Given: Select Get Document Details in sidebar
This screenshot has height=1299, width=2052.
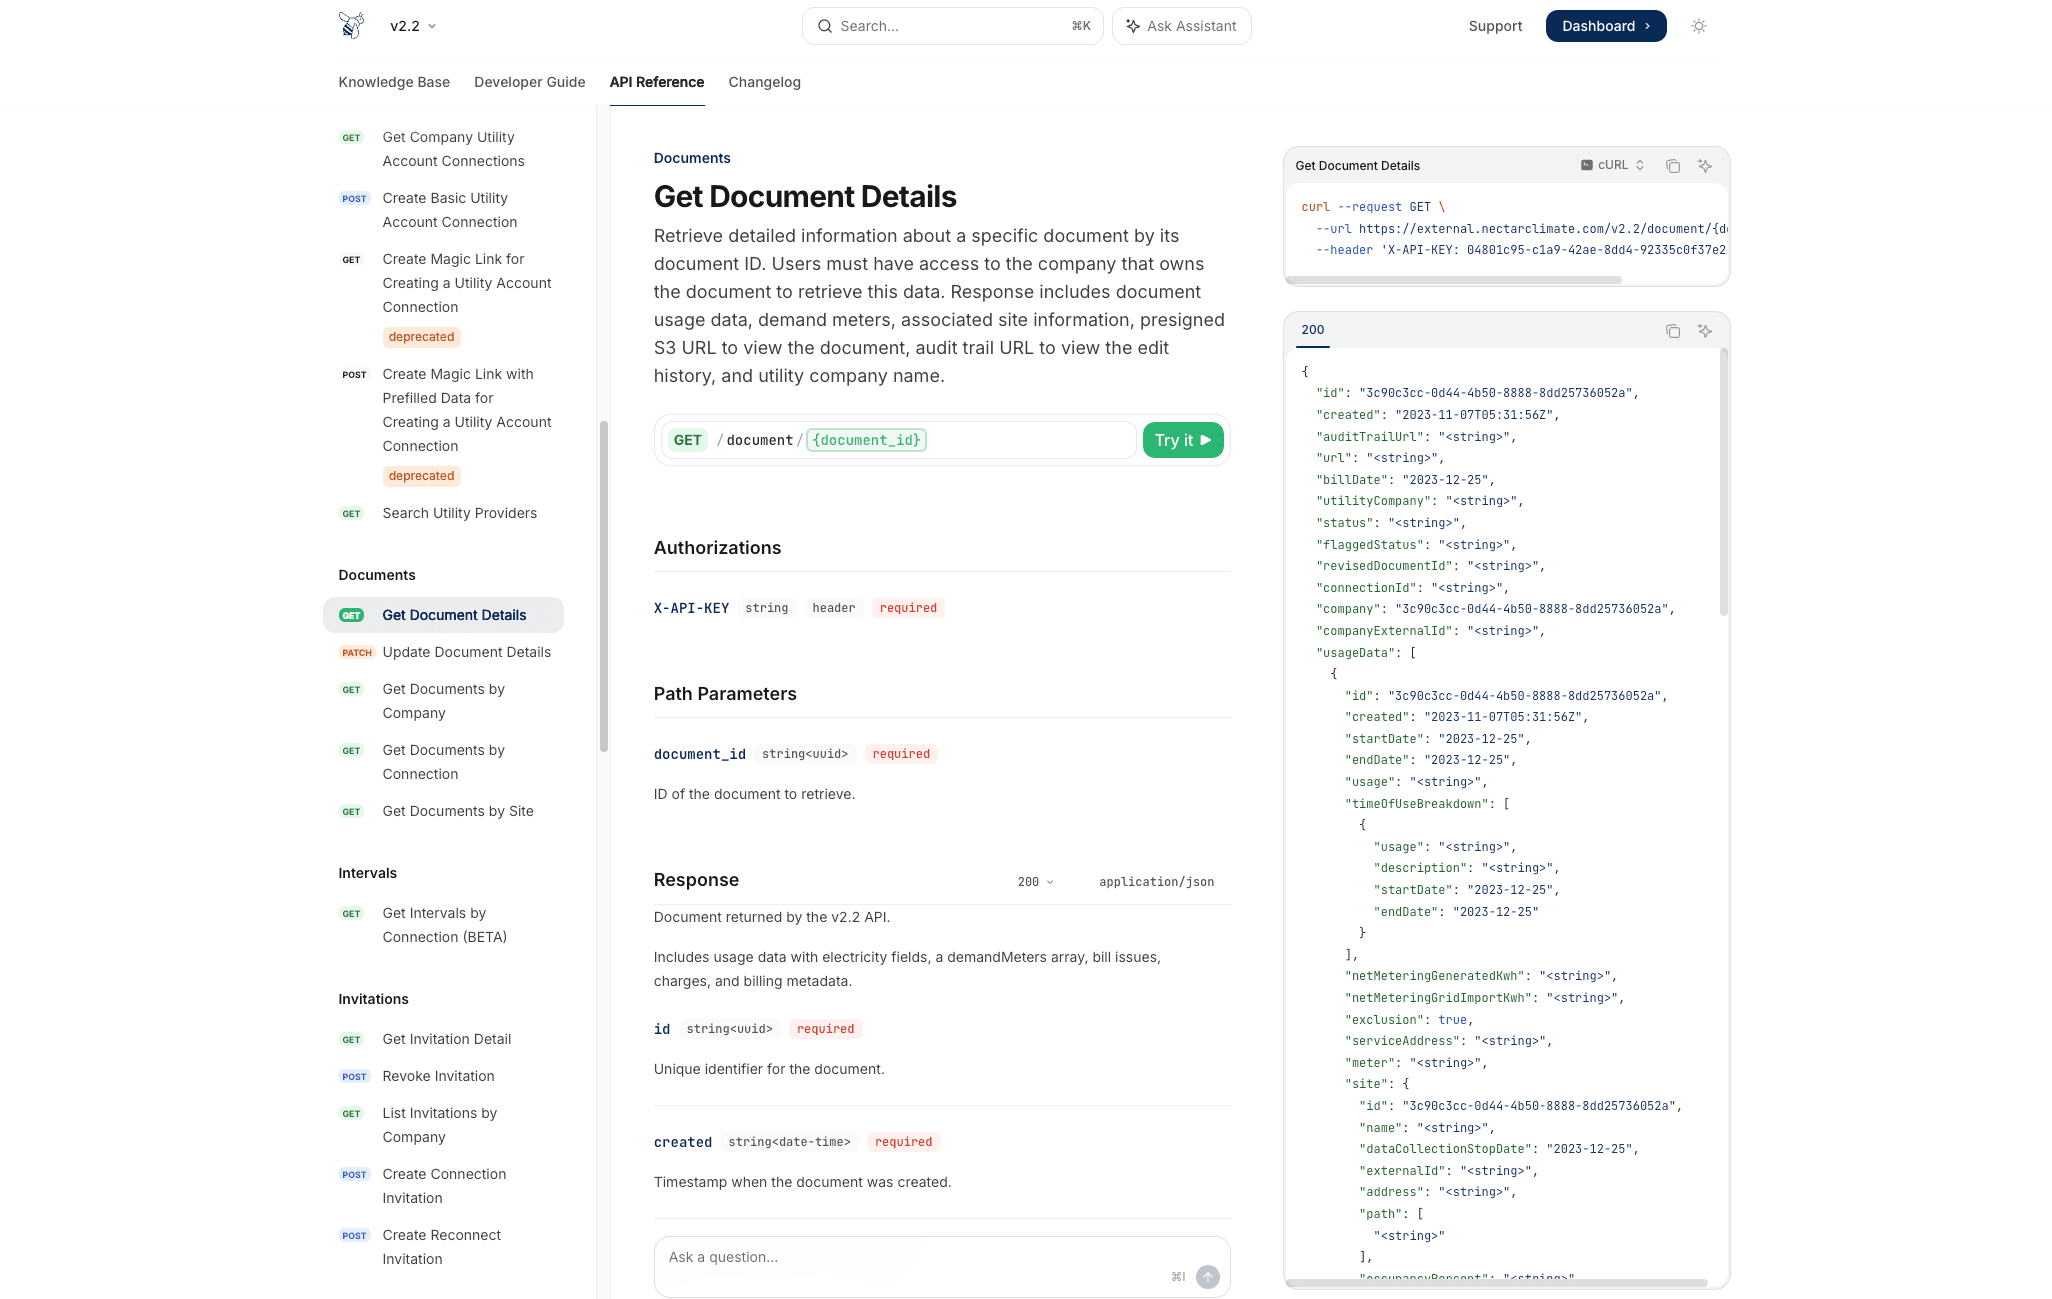Looking at the screenshot, I should pyautogui.click(x=443, y=615).
